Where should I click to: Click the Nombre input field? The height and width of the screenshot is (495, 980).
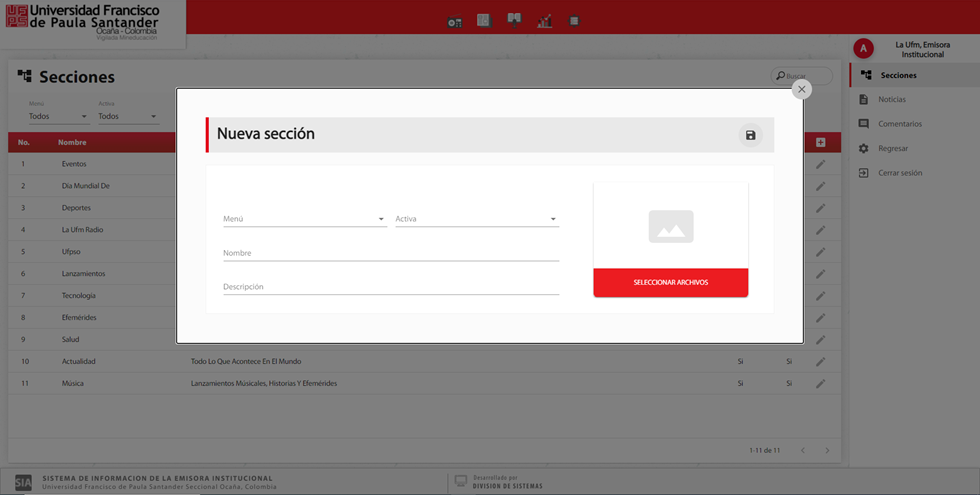coord(390,253)
